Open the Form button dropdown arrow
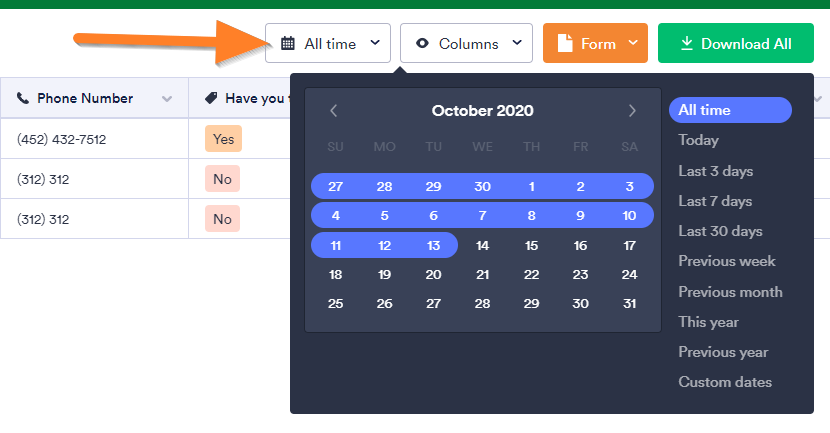The height and width of the screenshot is (433, 830). [633, 44]
